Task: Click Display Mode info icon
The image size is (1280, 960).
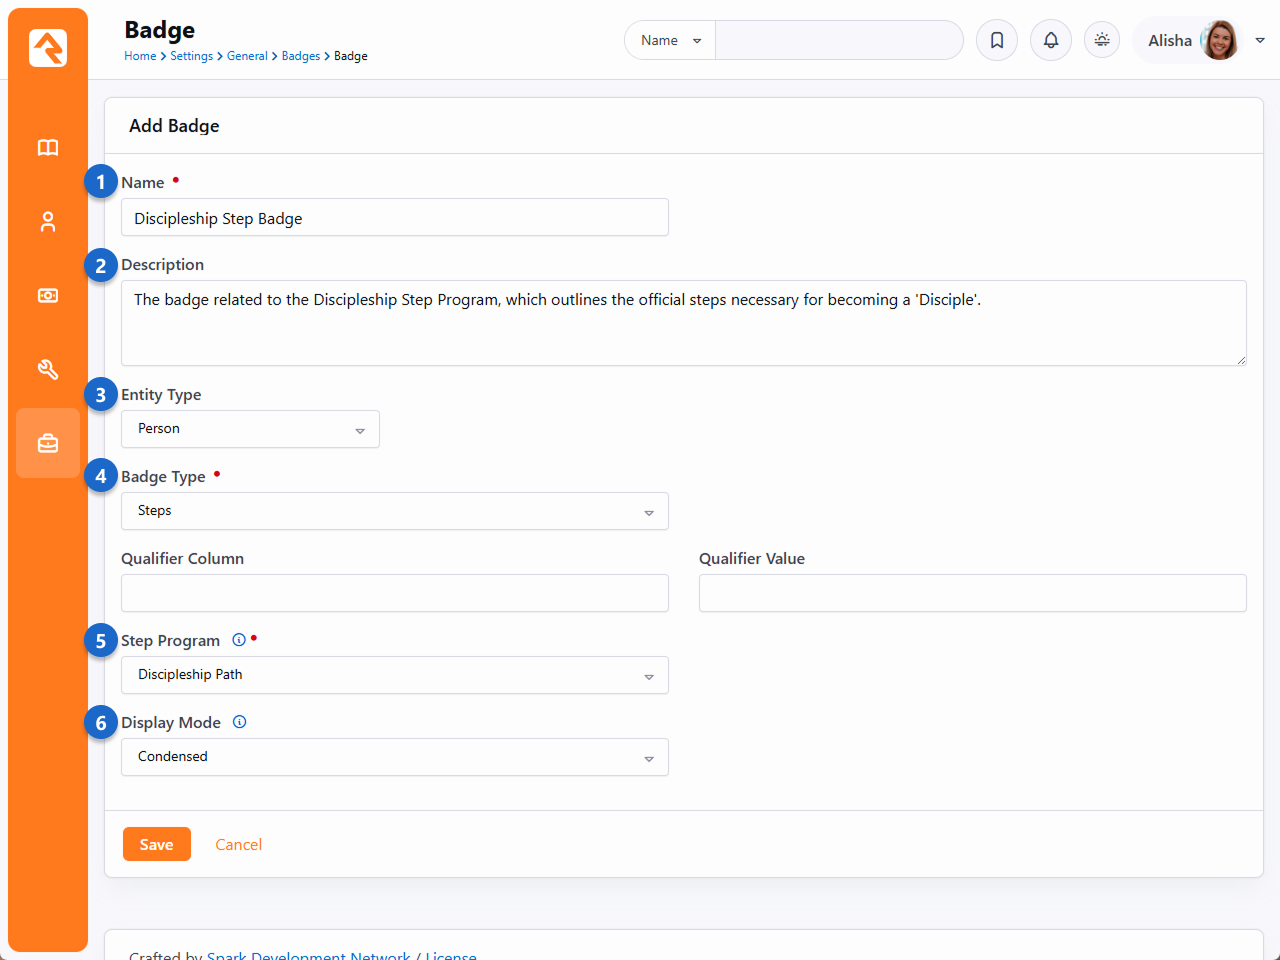Action: (x=240, y=722)
